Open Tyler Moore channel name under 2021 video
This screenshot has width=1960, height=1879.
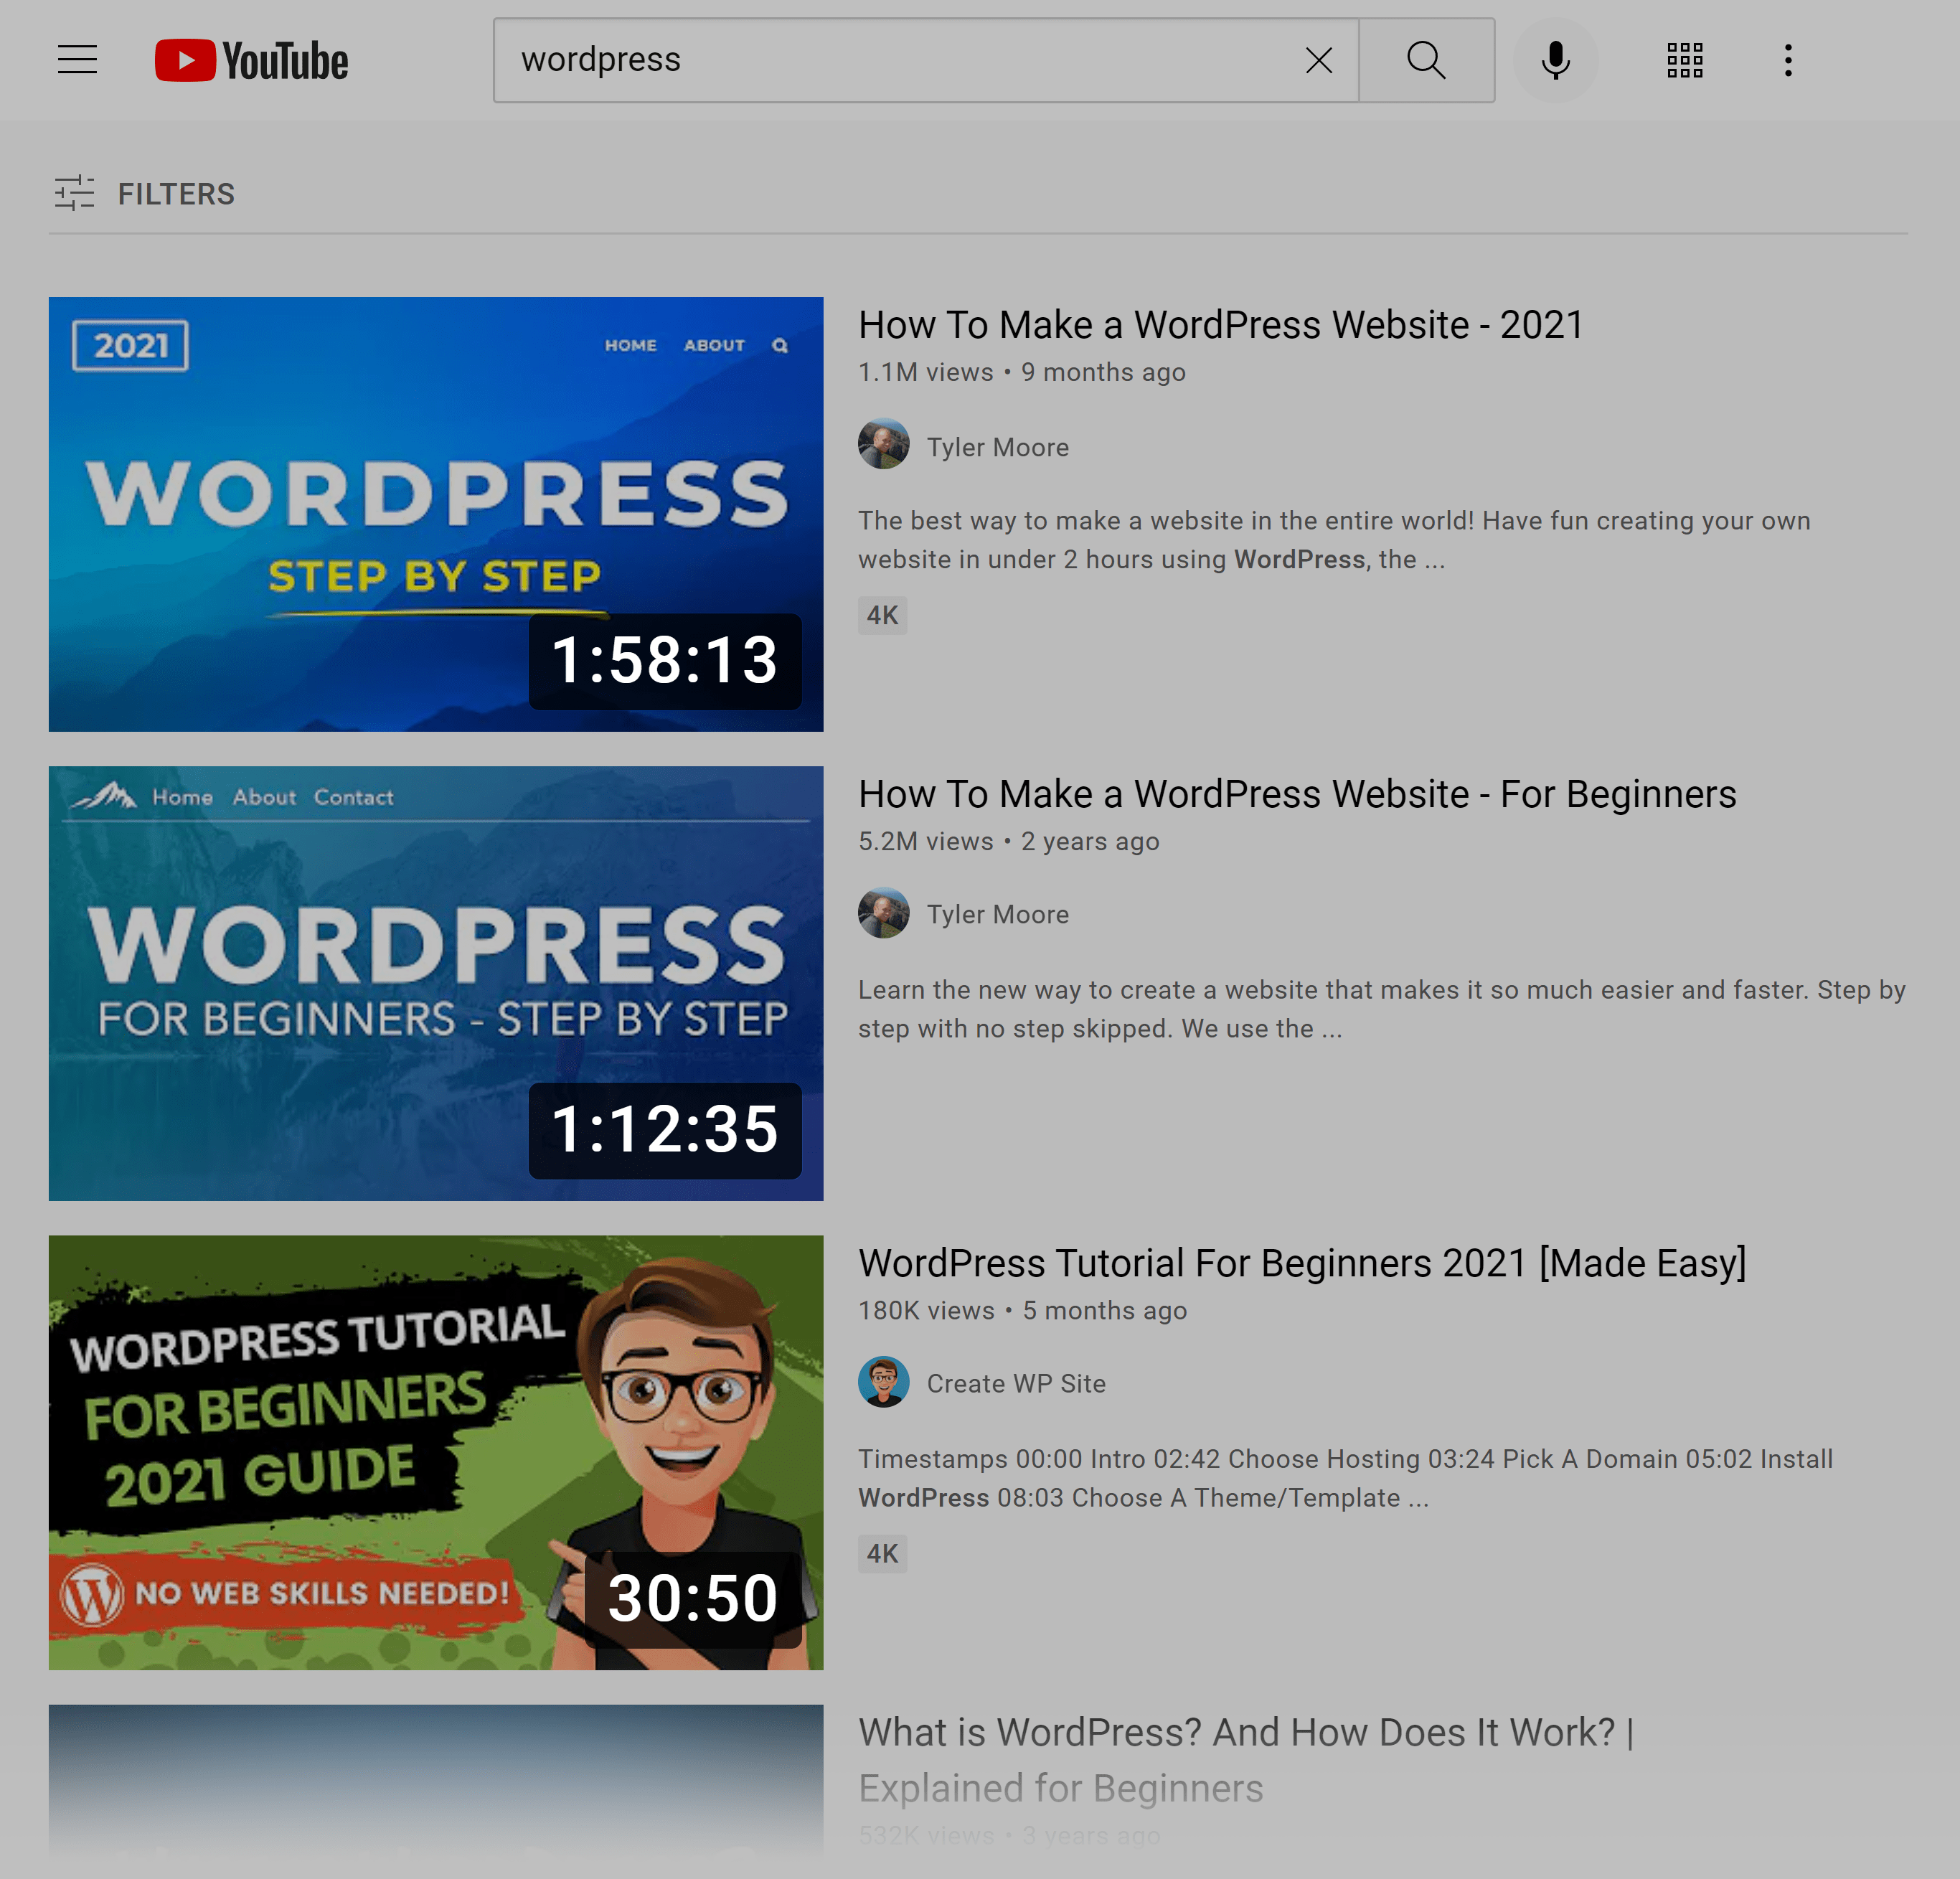click(x=997, y=447)
